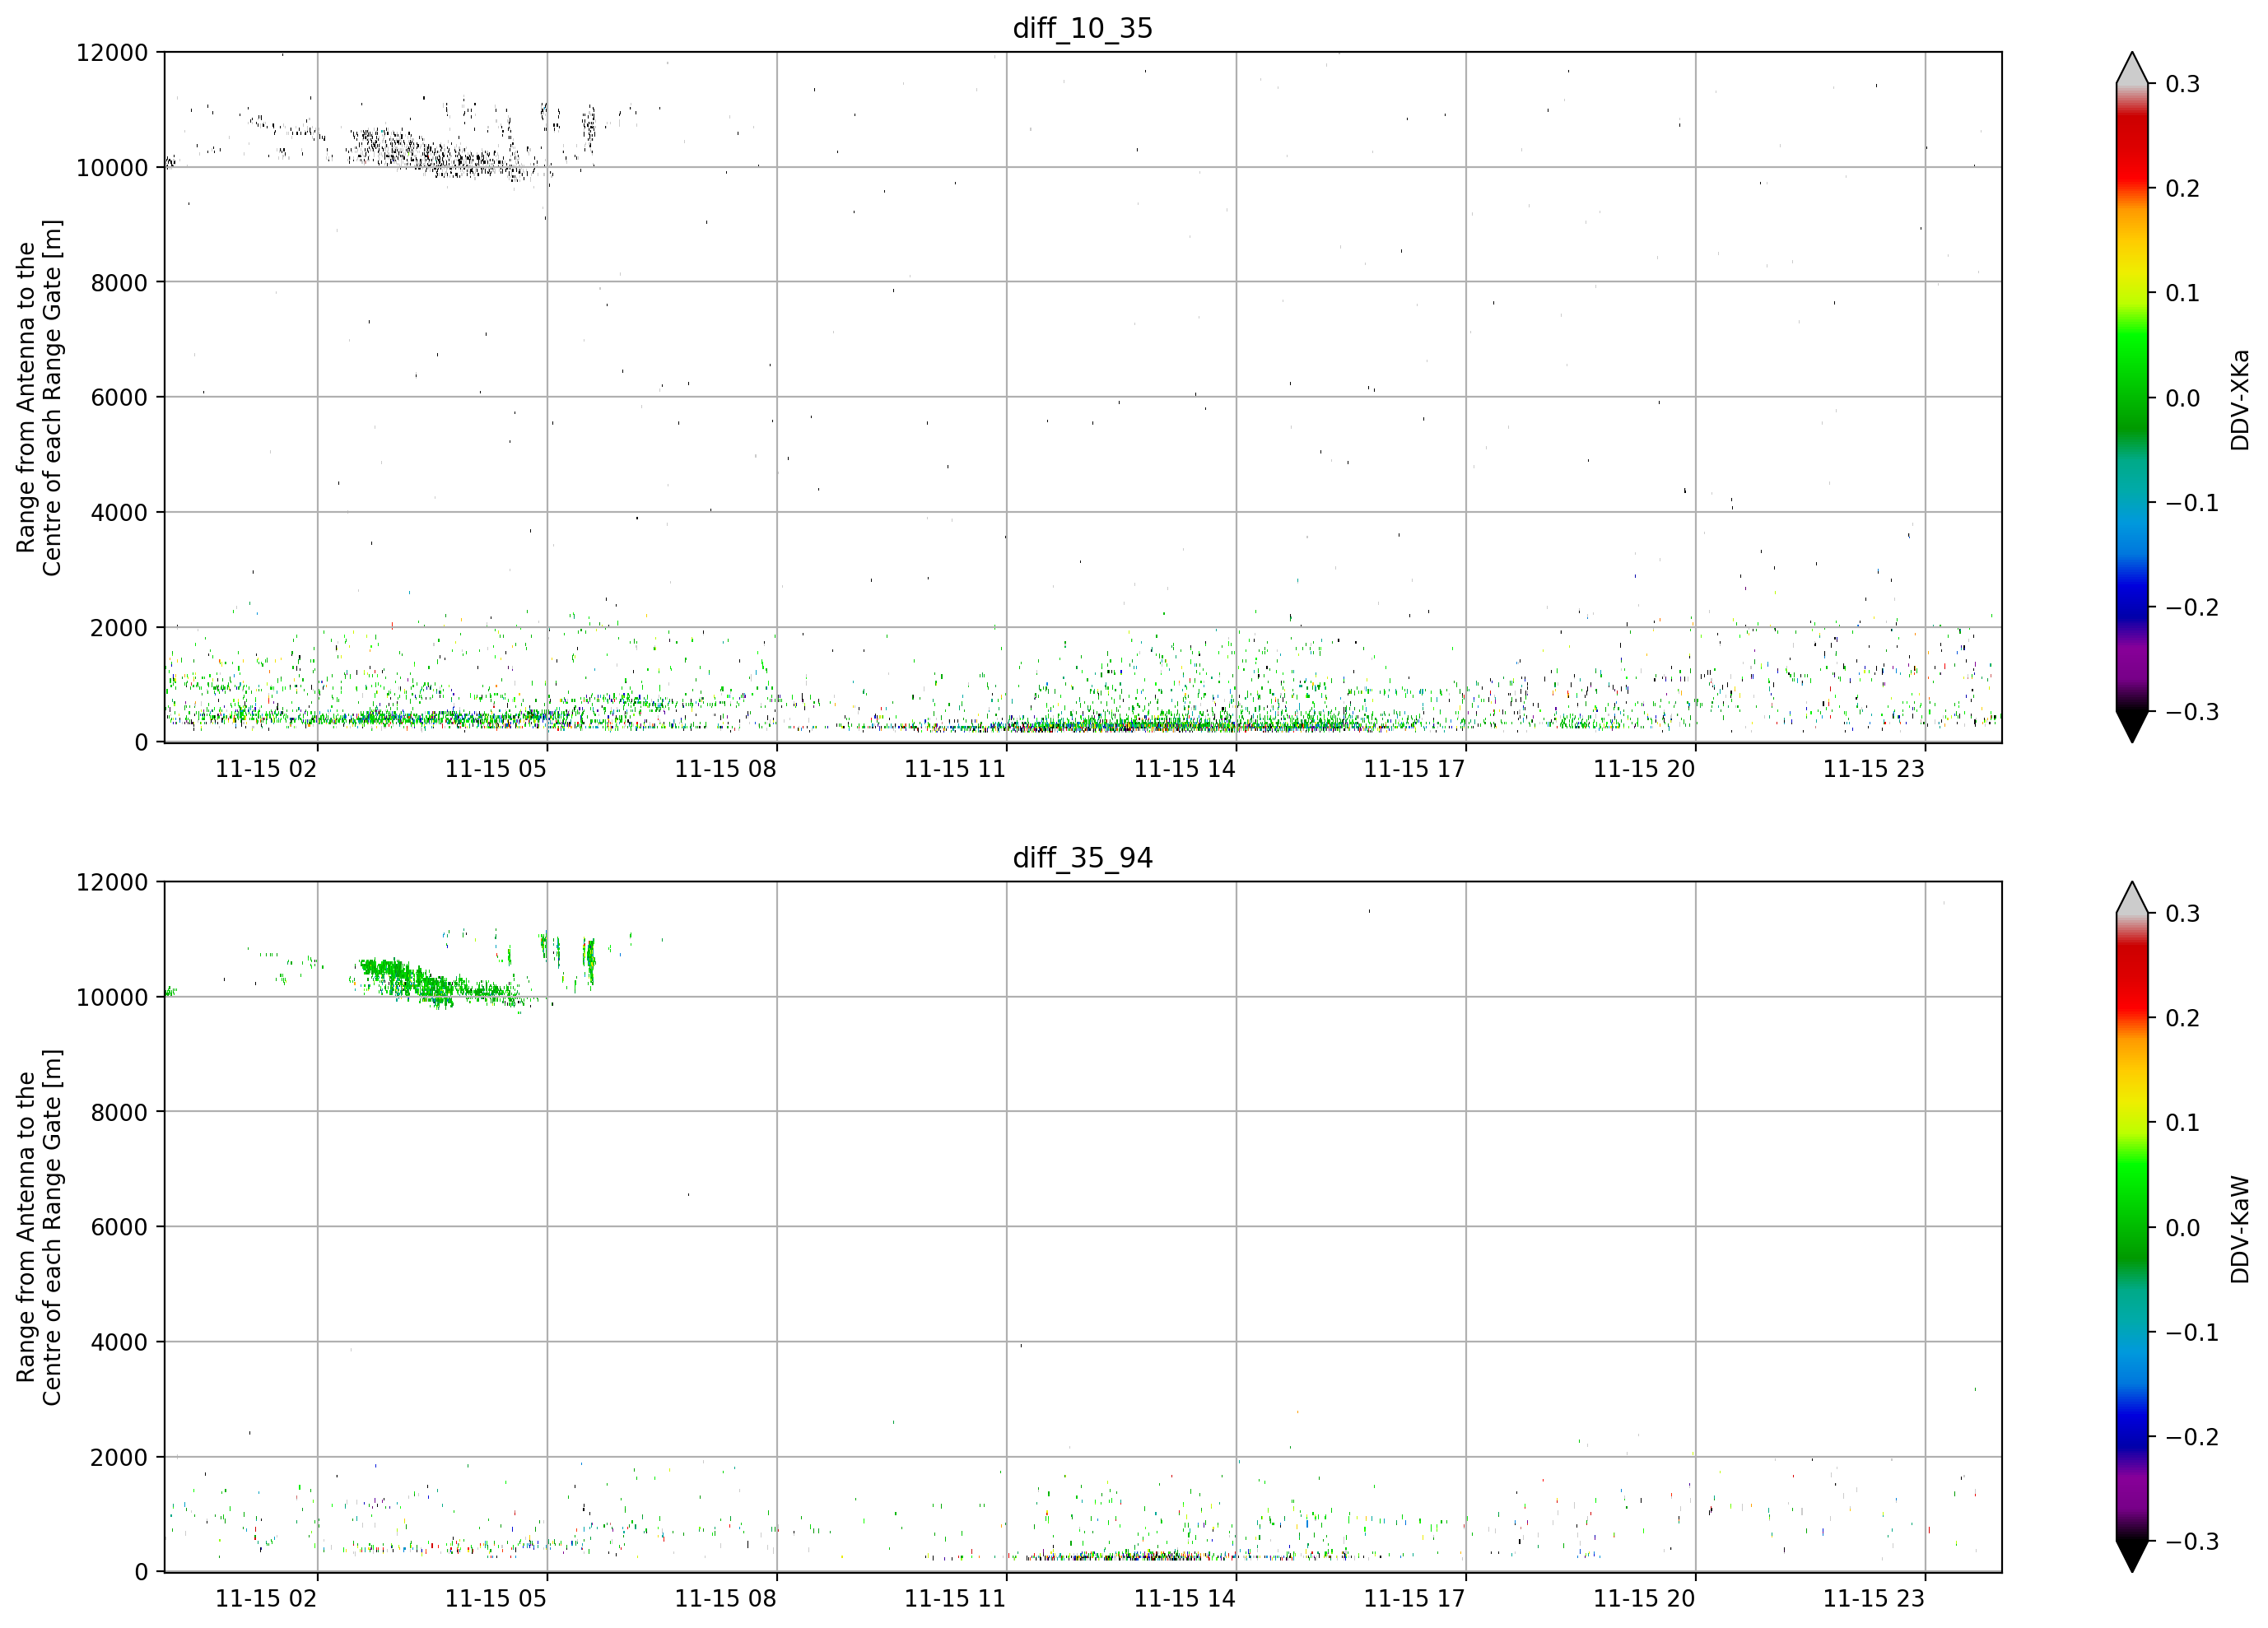The image size is (2268, 1628).
Task: Click '11-15 14' x-tick under diff_10_35 plot
Action: tap(1185, 769)
